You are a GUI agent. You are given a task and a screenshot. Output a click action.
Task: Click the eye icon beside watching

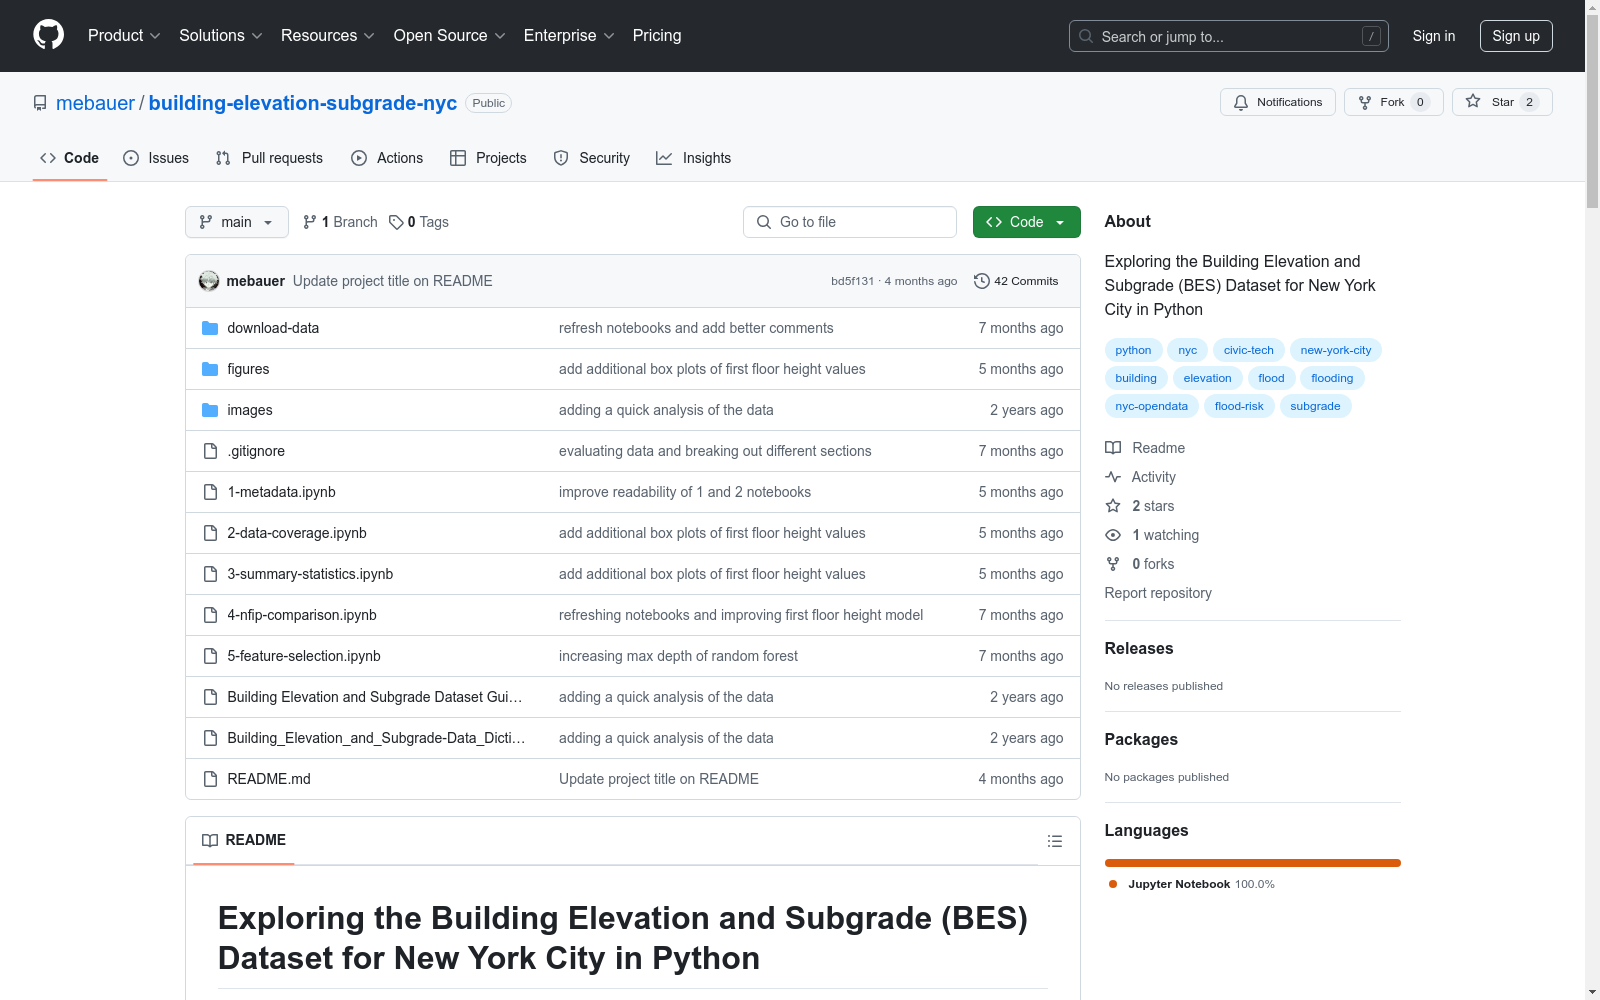click(1113, 535)
